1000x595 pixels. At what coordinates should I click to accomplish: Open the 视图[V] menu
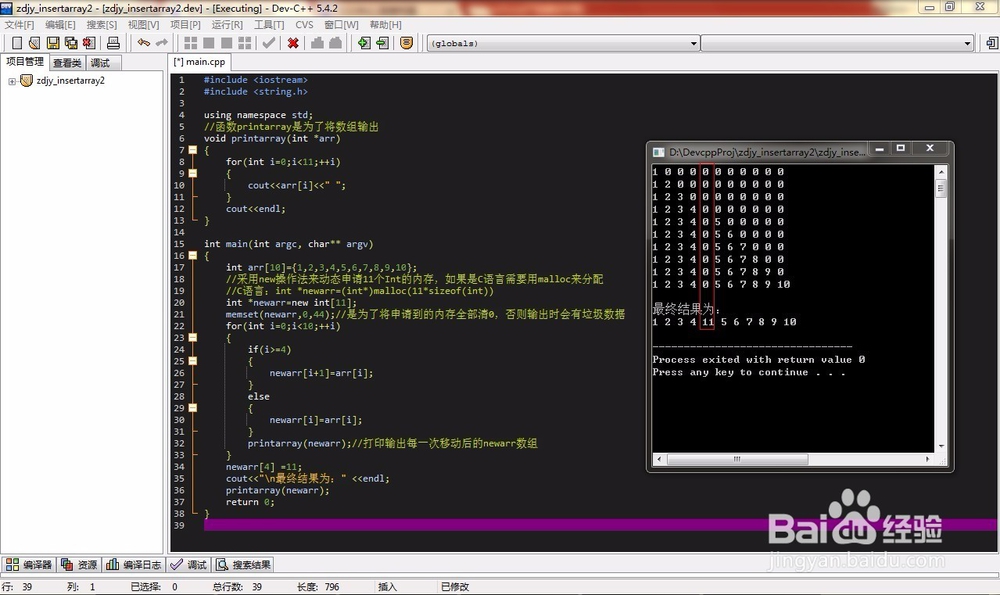tap(143, 25)
